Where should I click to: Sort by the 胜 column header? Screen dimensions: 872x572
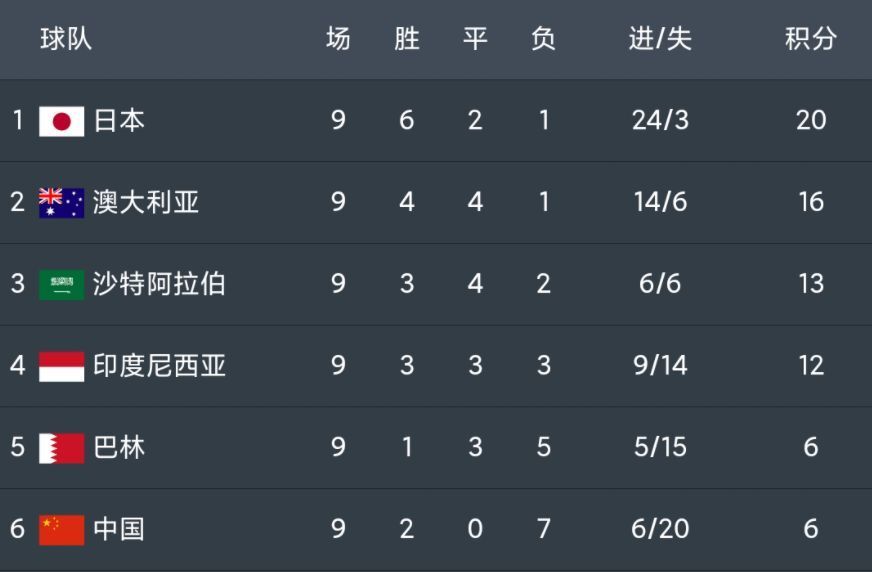coord(407,39)
